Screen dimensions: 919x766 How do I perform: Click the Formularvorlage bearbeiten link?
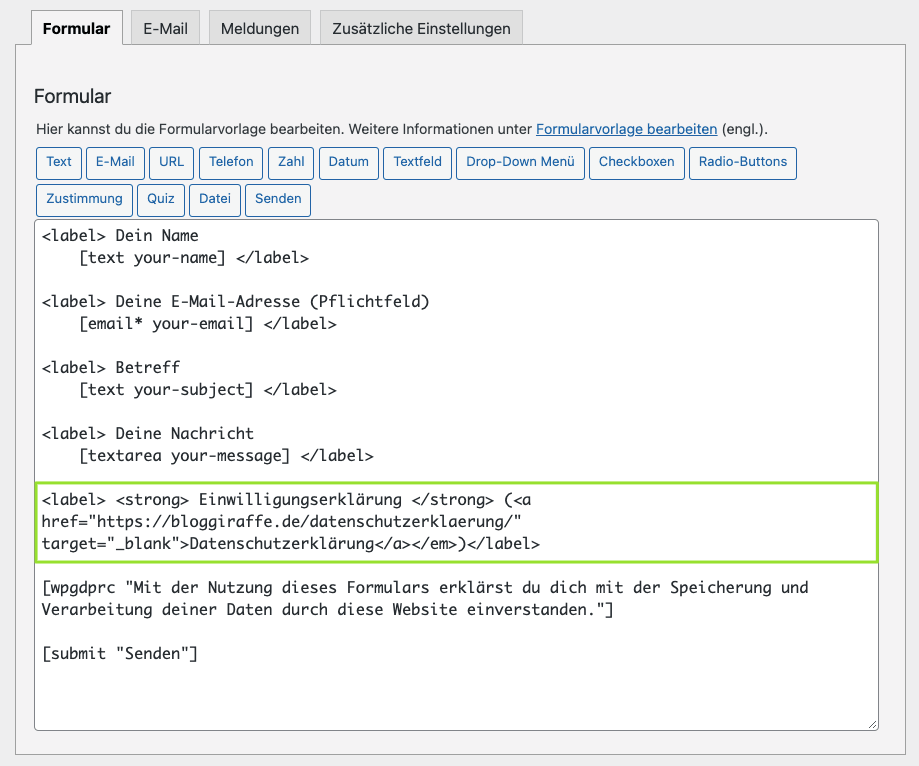tap(626, 129)
